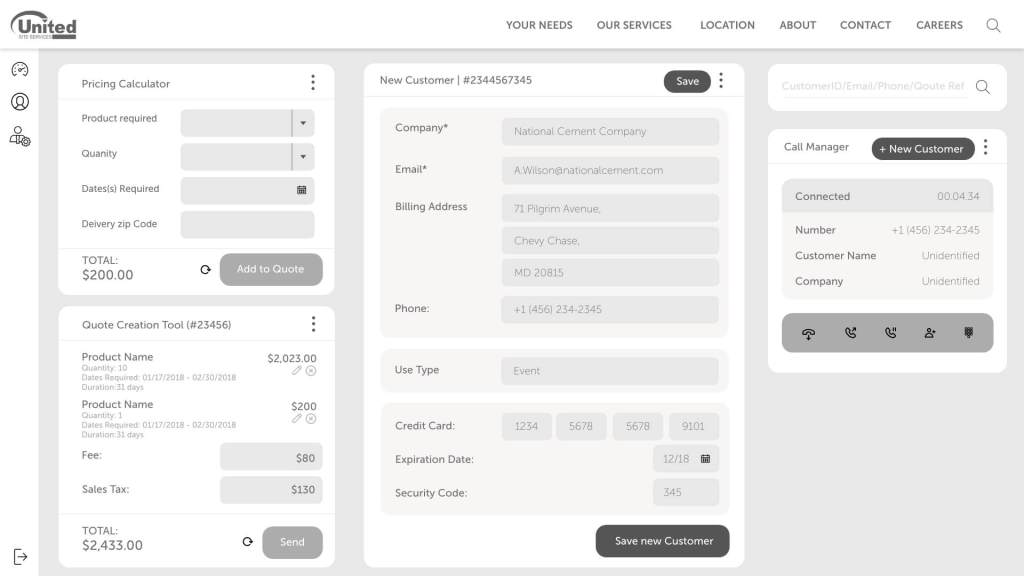
Task: Edit the $2,023.00 product with pencil icon
Action: [296, 371]
